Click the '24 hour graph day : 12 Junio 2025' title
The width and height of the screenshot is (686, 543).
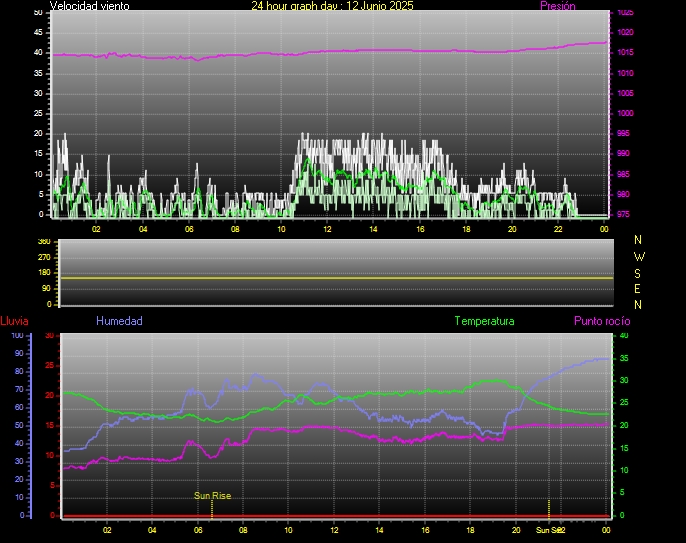(x=332, y=6)
